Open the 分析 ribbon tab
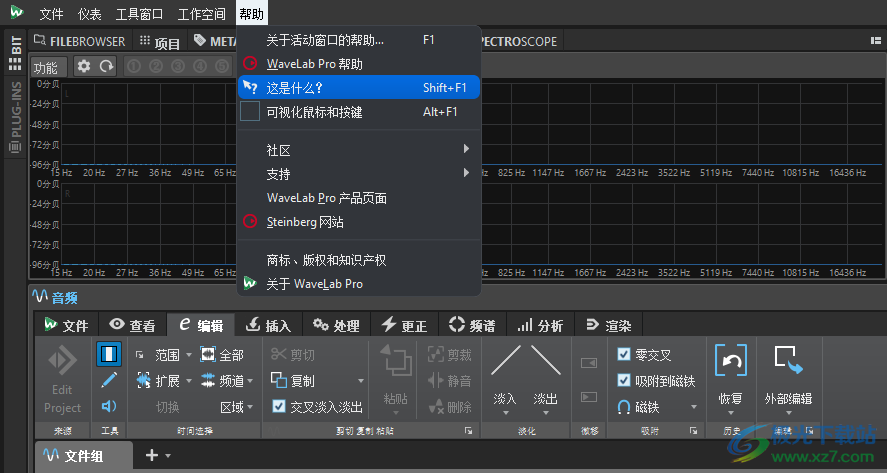887x473 pixels. point(540,325)
